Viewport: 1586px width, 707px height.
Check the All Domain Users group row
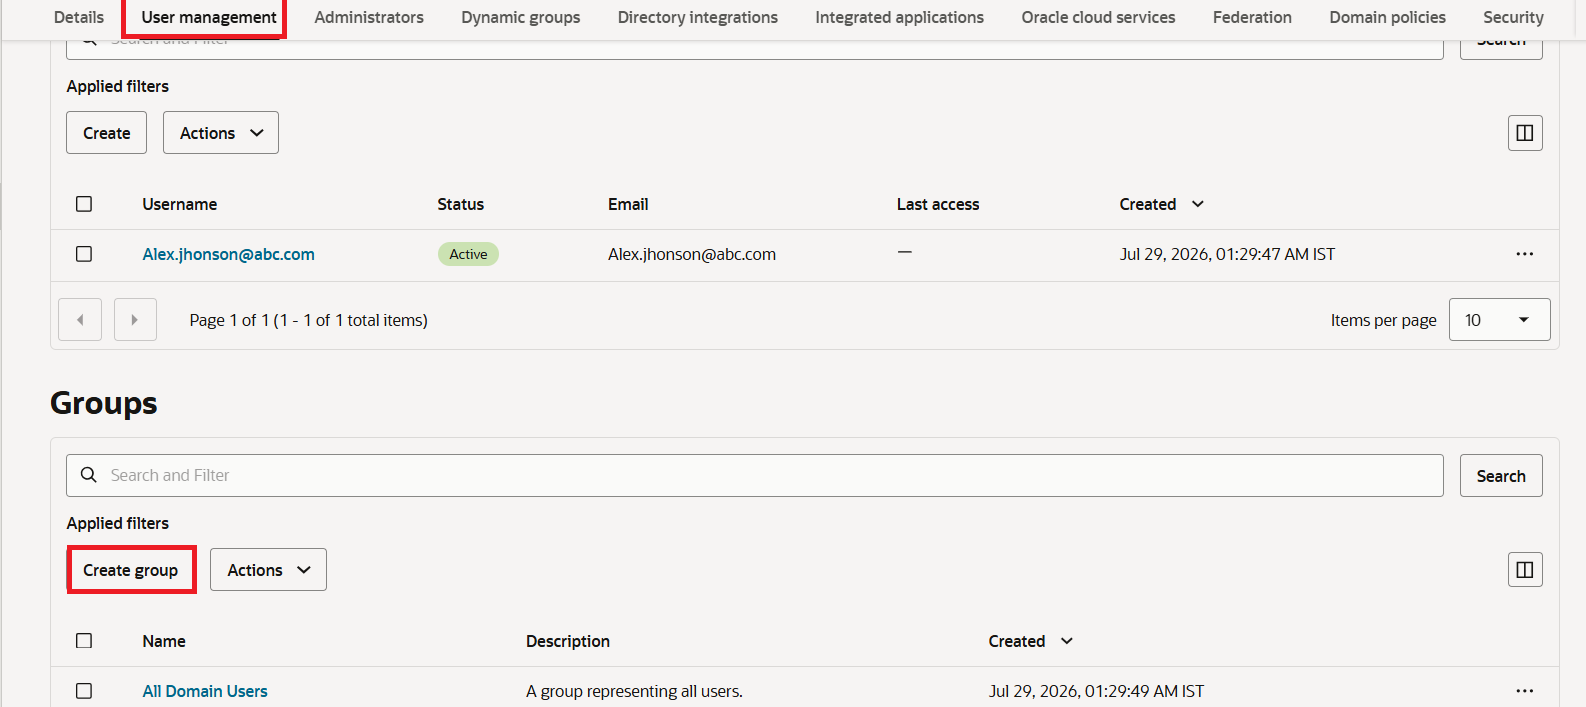pyautogui.click(x=84, y=691)
